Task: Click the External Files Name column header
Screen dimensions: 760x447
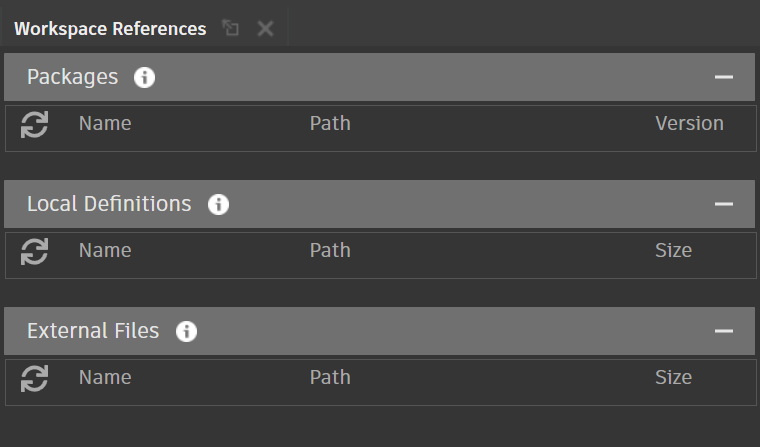Action: pos(105,377)
